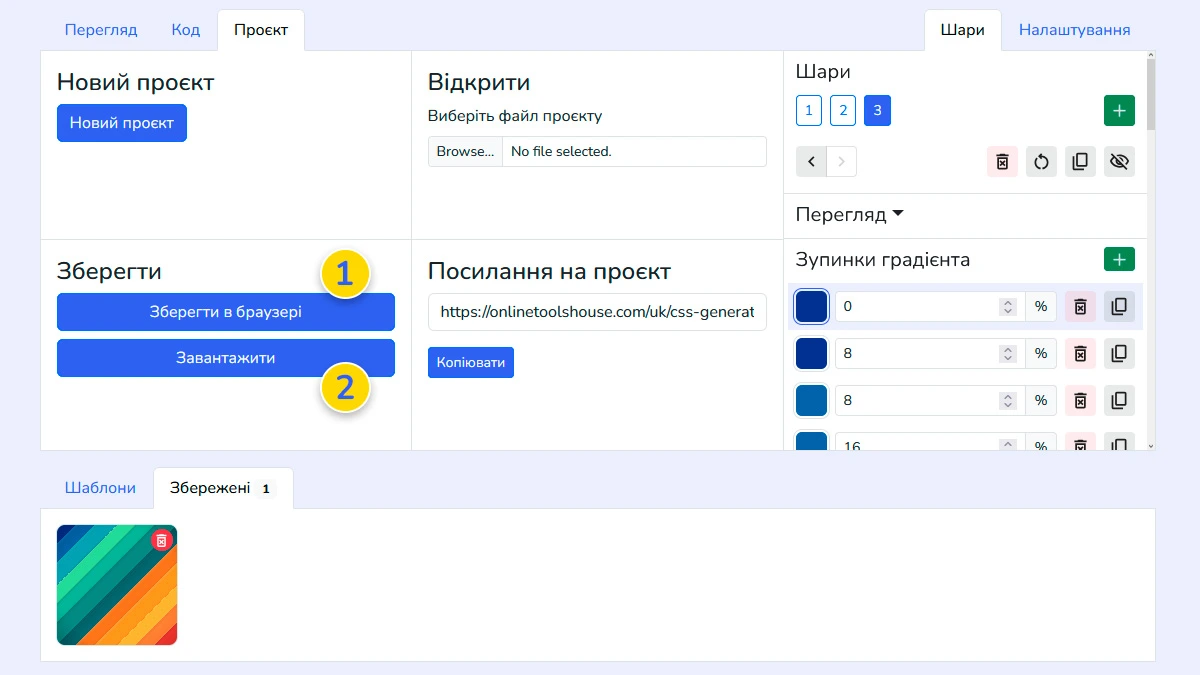Duplicate the current layer

[x=1080, y=161]
